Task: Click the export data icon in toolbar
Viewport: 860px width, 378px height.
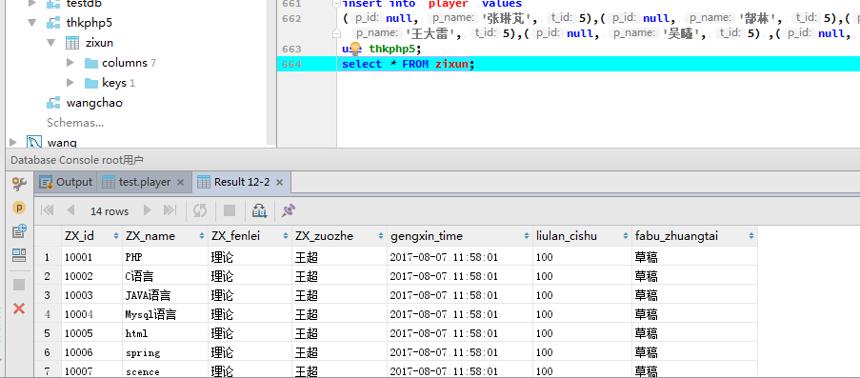Action: (259, 210)
